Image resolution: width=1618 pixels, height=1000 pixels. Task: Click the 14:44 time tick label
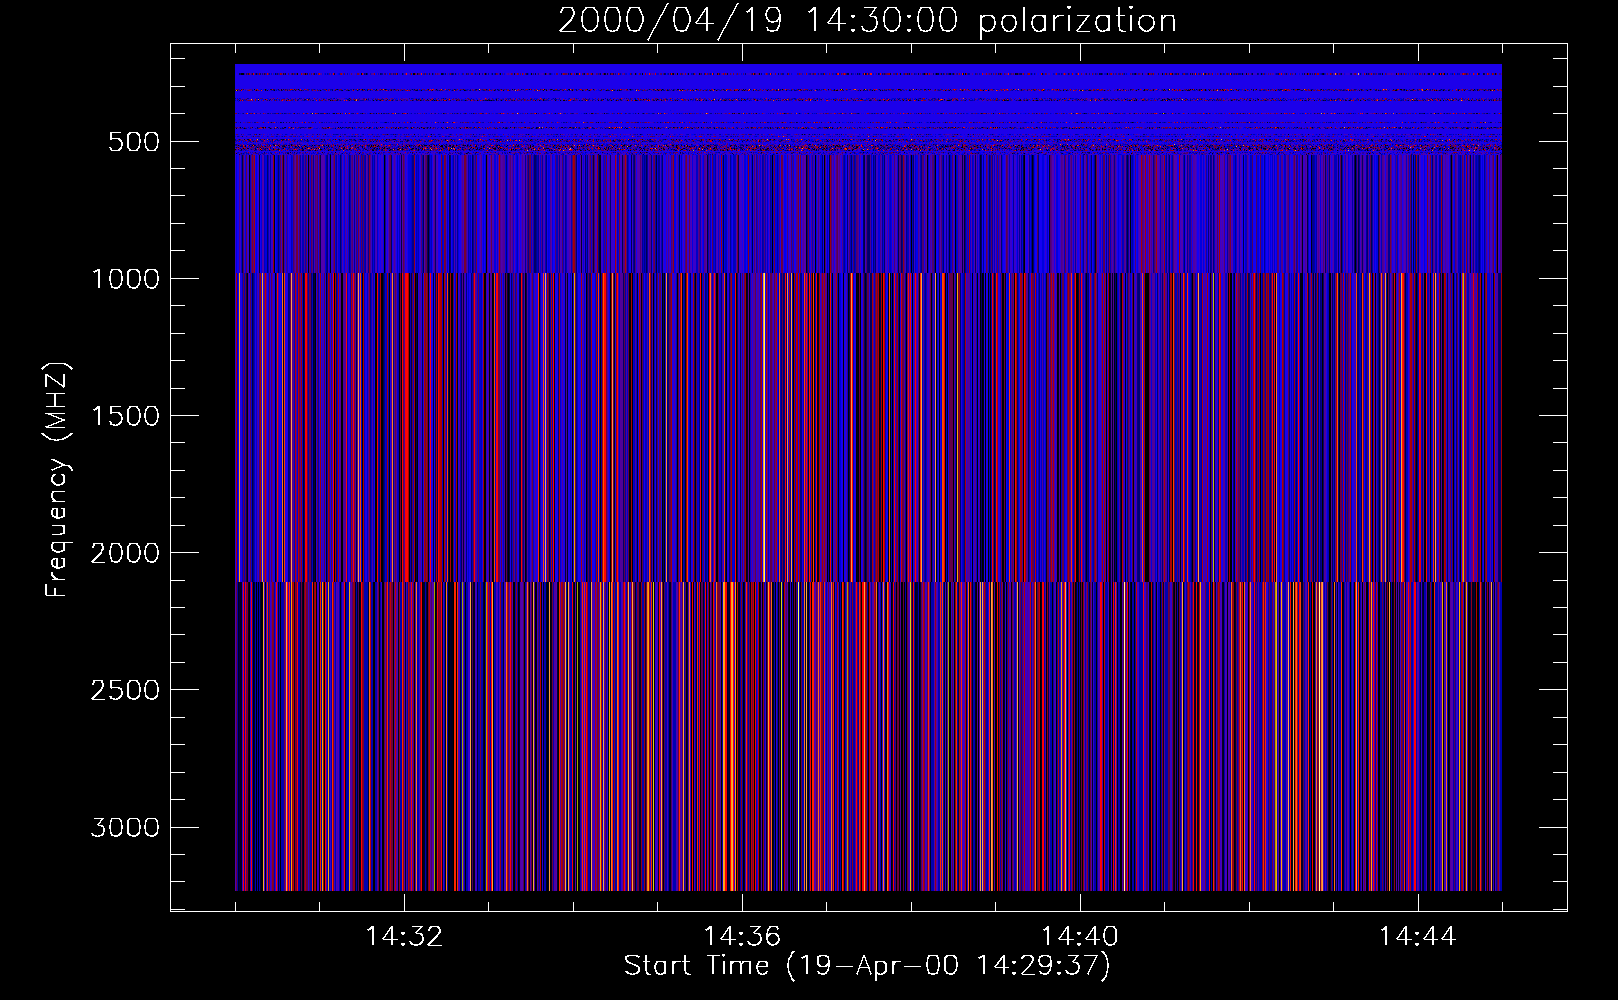coord(1418,937)
